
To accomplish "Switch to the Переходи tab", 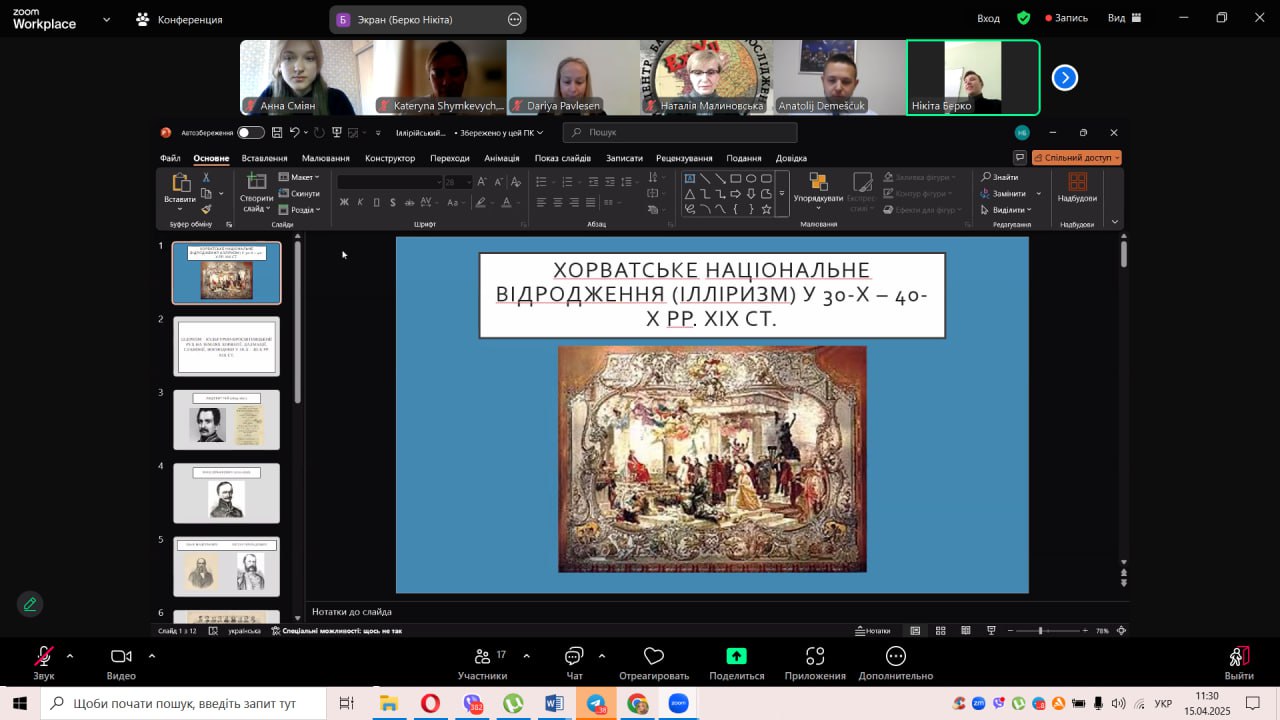I will tap(450, 158).
